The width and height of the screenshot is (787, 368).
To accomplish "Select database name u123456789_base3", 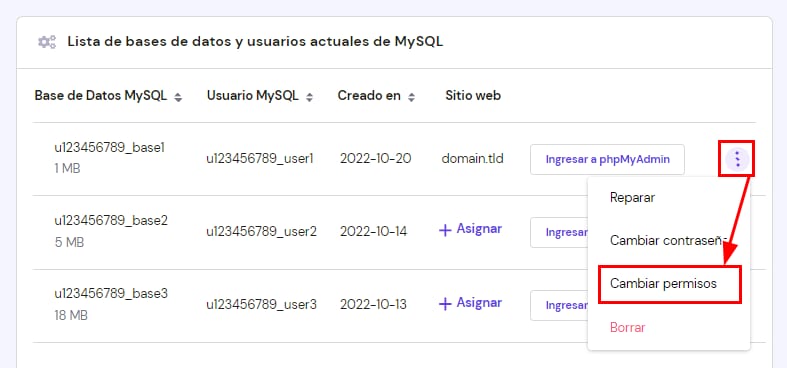I will (111, 294).
